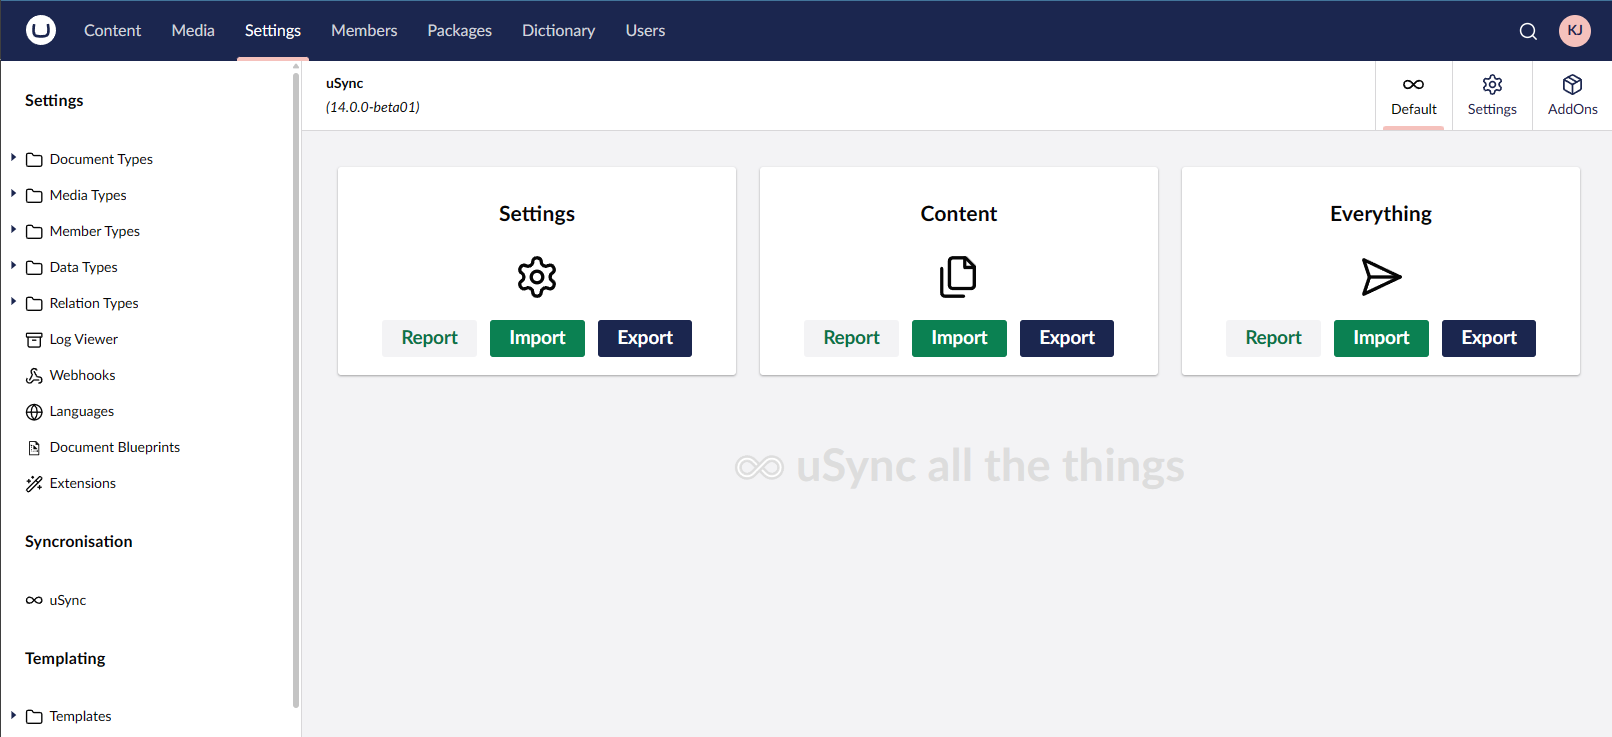
Task: Click the Member Types folder icon
Action: click(x=34, y=231)
